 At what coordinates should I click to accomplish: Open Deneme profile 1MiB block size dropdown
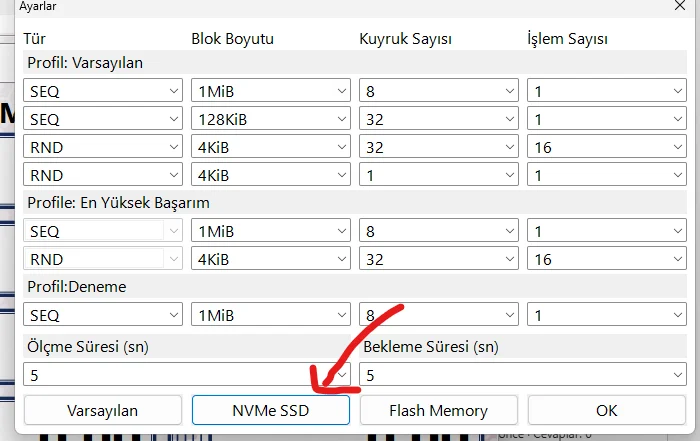[x=270, y=314]
